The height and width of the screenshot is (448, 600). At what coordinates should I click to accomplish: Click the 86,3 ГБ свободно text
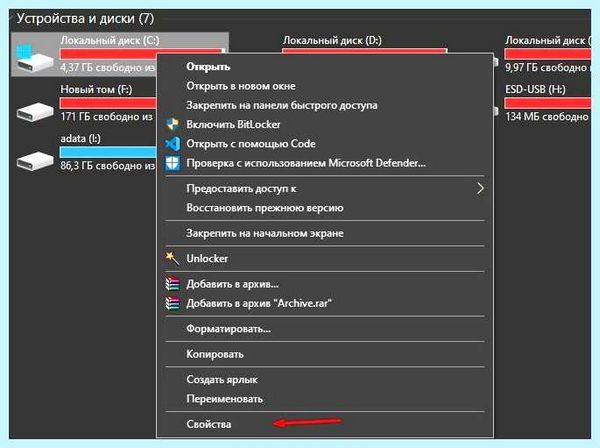(x=108, y=166)
